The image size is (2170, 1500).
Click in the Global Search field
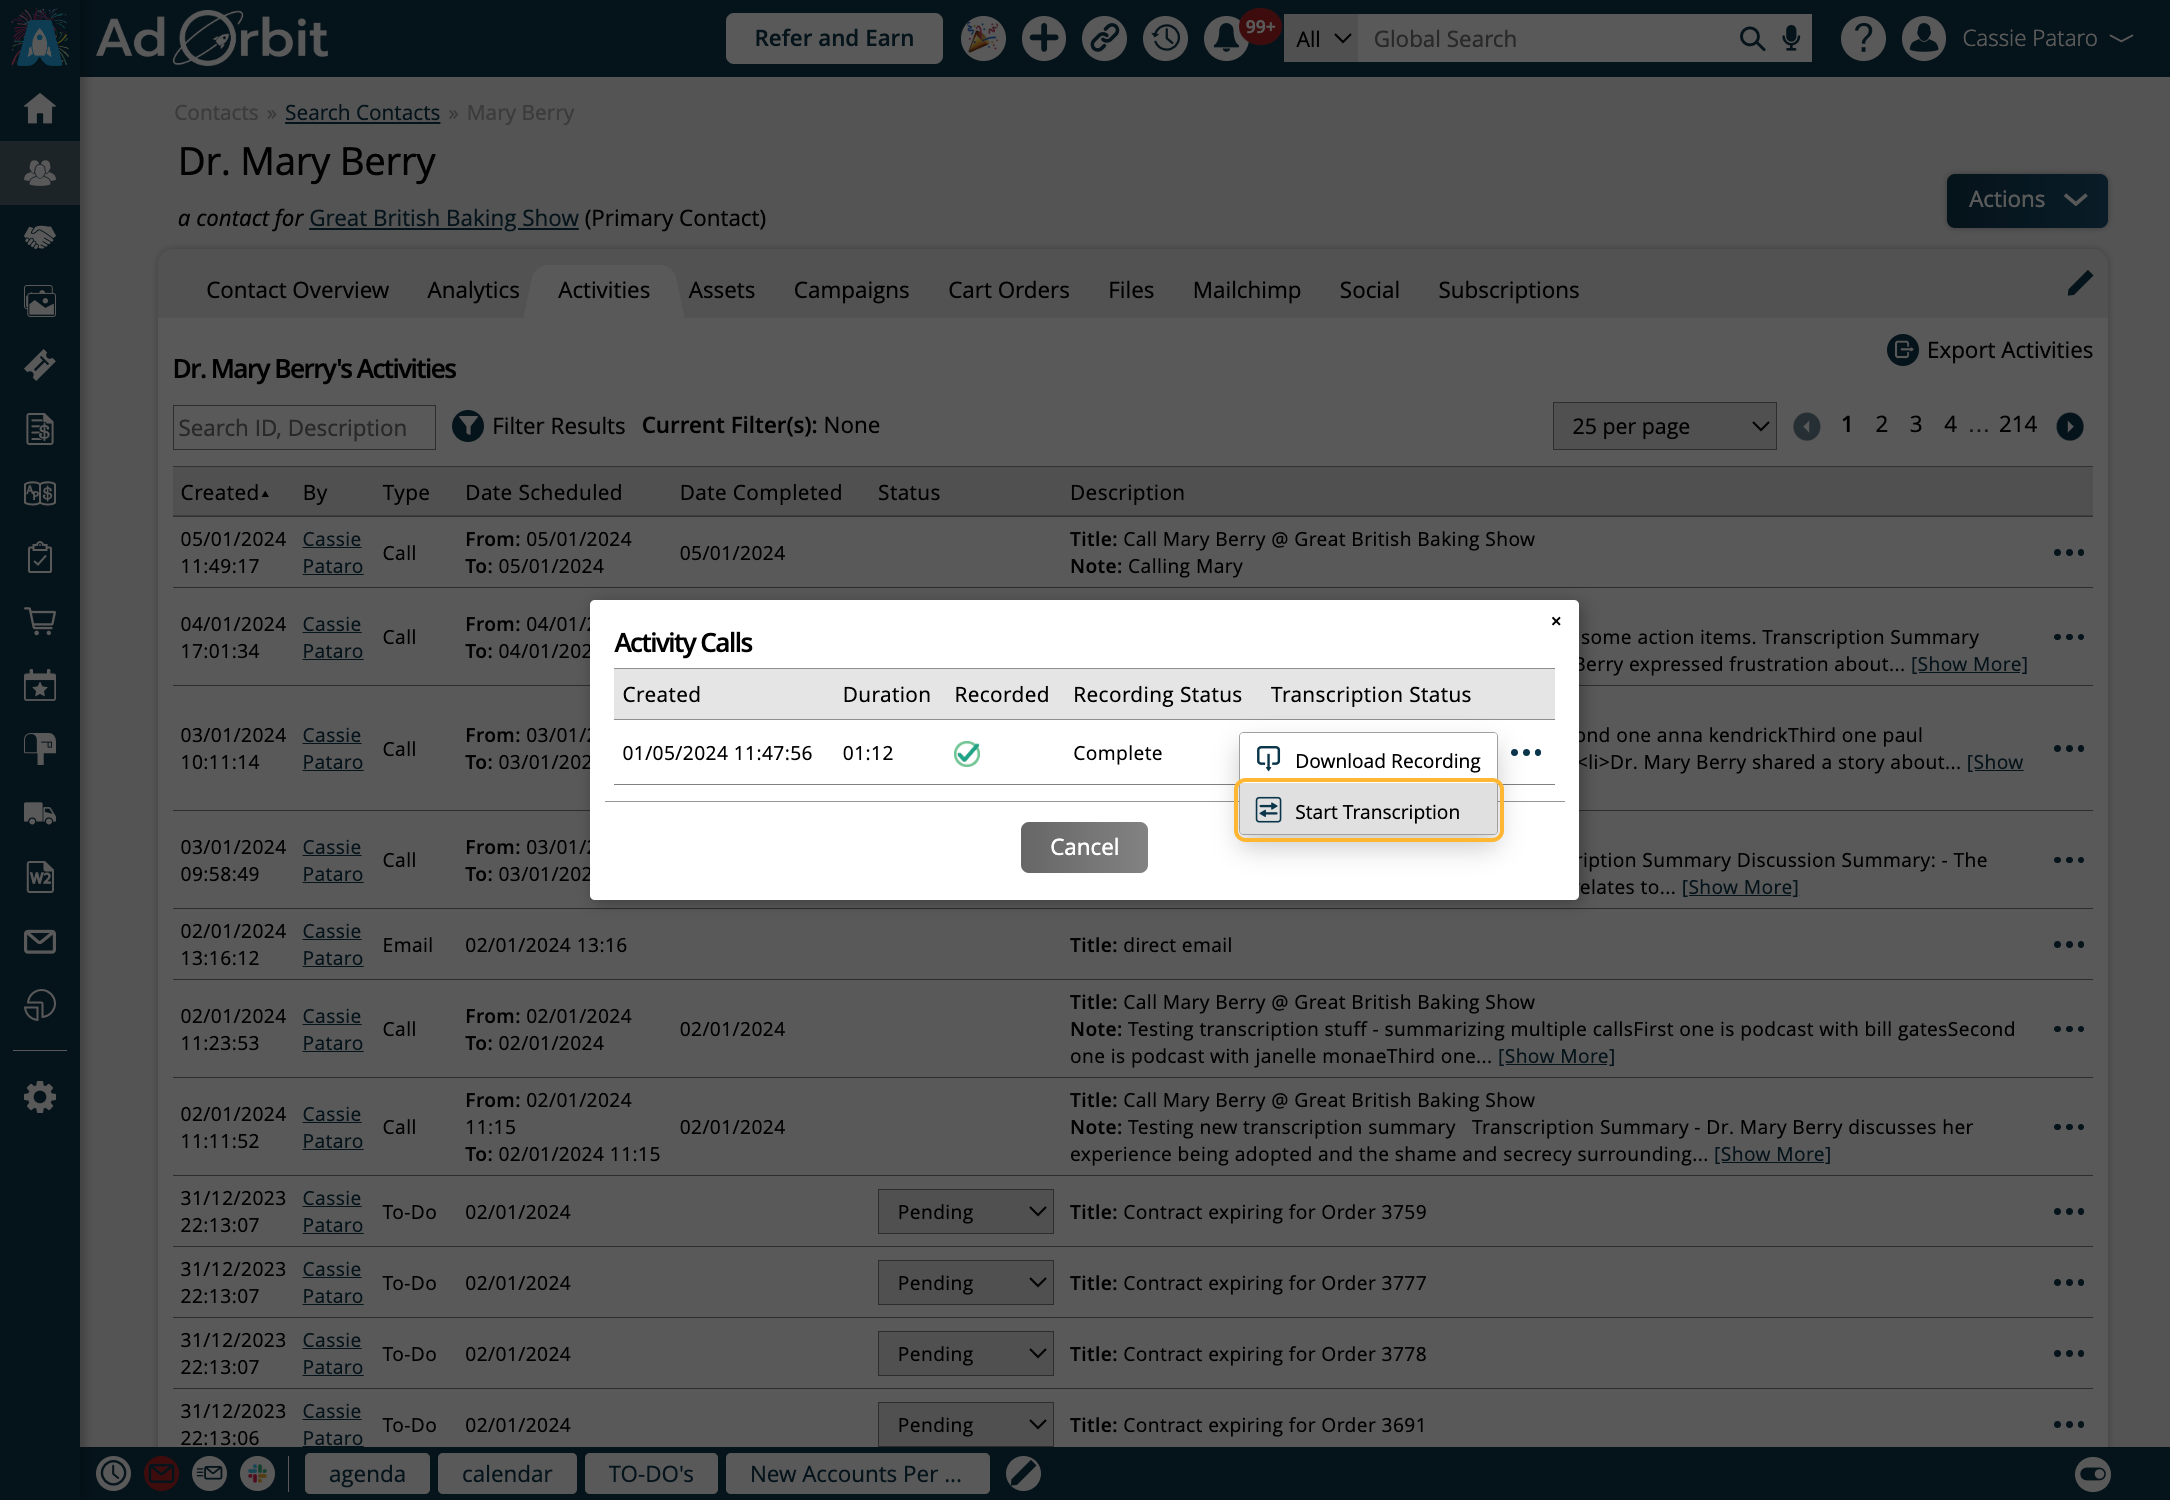[1548, 38]
